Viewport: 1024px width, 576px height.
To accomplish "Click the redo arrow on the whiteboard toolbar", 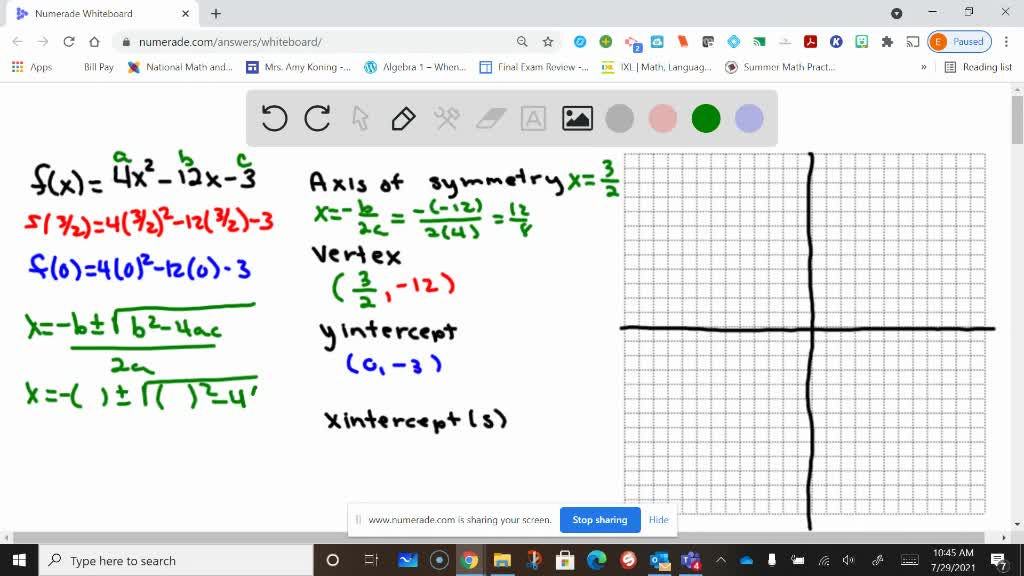I will [316, 118].
